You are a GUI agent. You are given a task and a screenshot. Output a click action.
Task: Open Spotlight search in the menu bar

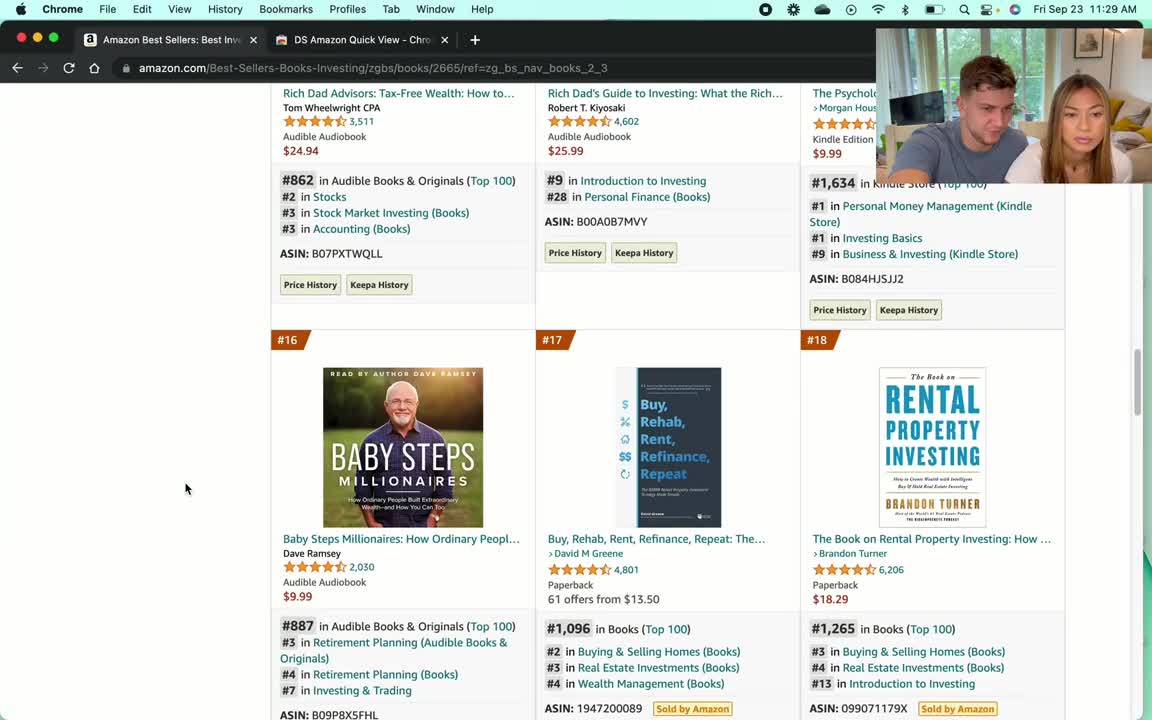(x=964, y=9)
